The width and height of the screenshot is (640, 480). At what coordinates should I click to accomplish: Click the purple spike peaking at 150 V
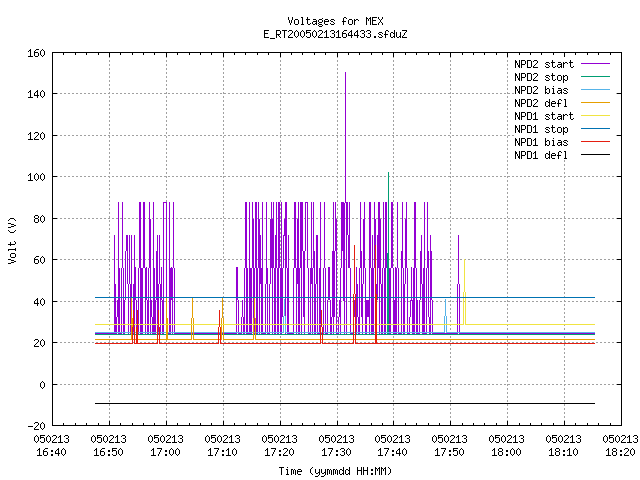point(345,135)
